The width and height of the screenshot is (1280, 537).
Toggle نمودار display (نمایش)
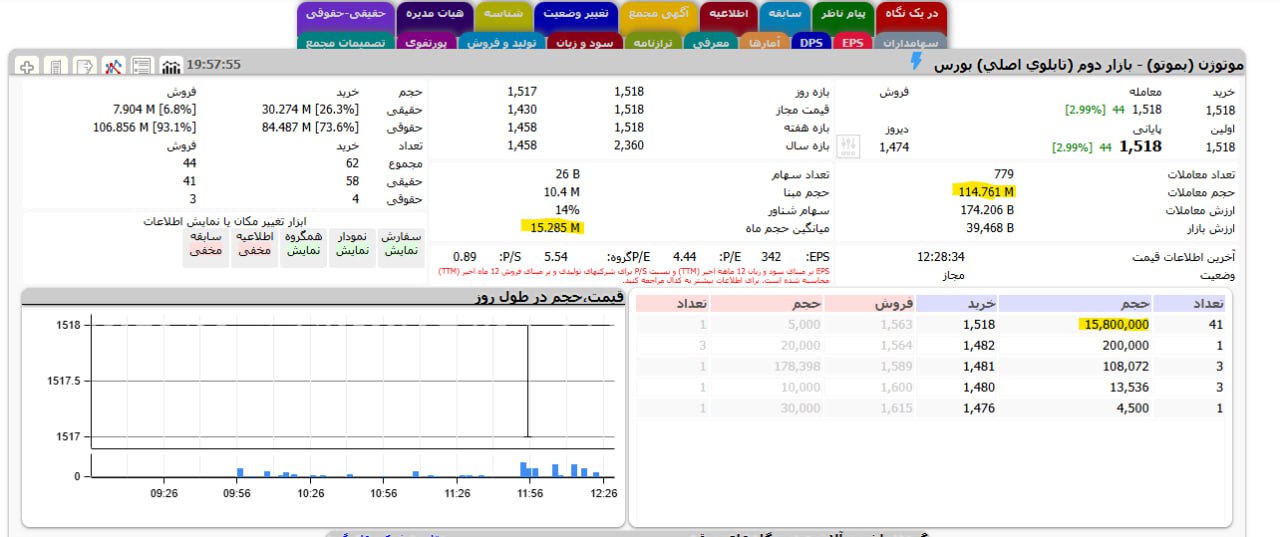[353, 245]
